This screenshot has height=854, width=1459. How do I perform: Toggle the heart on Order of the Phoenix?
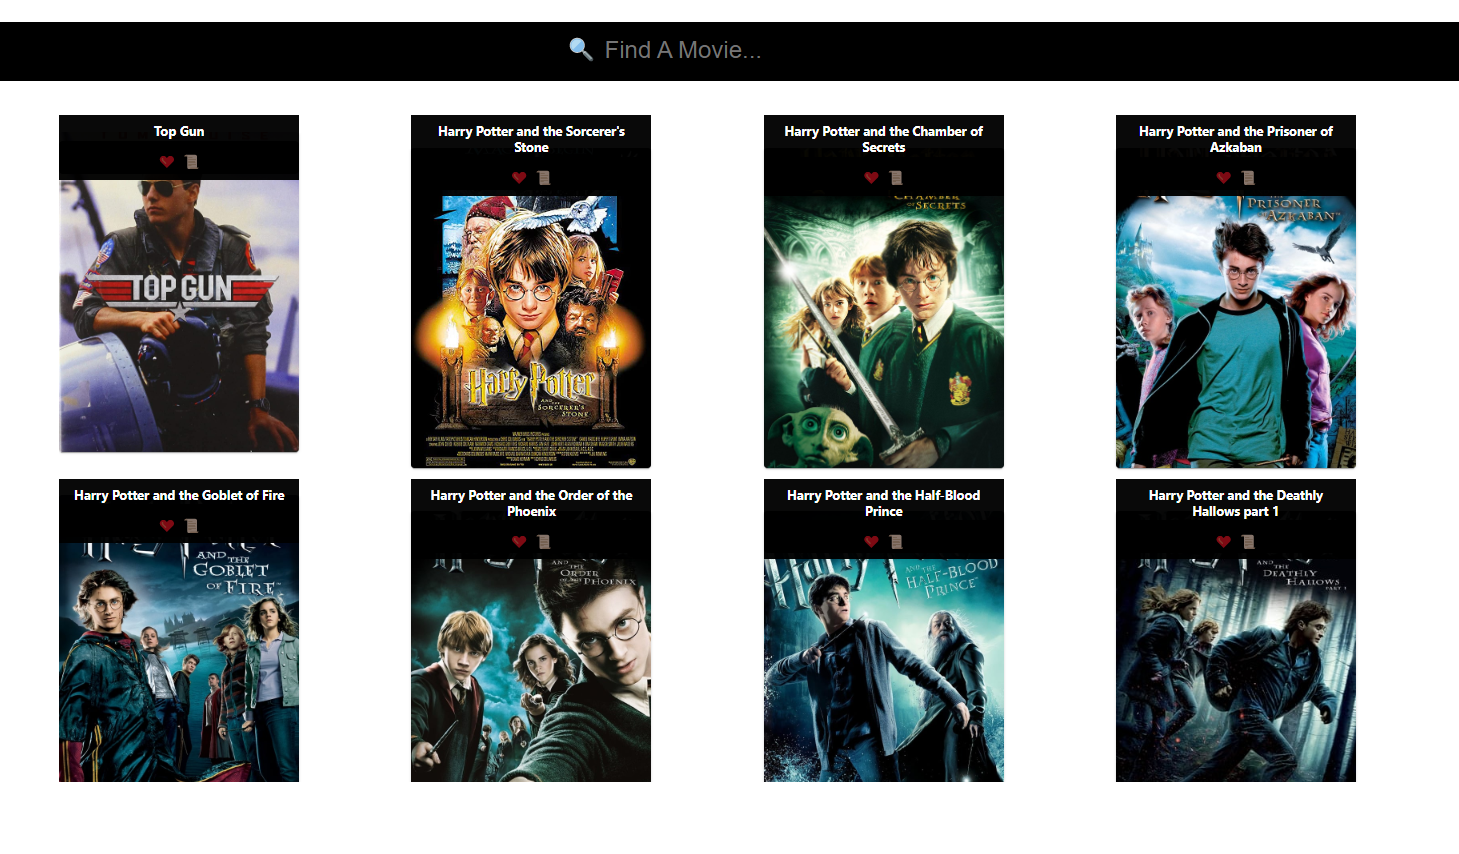[x=519, y=541]
